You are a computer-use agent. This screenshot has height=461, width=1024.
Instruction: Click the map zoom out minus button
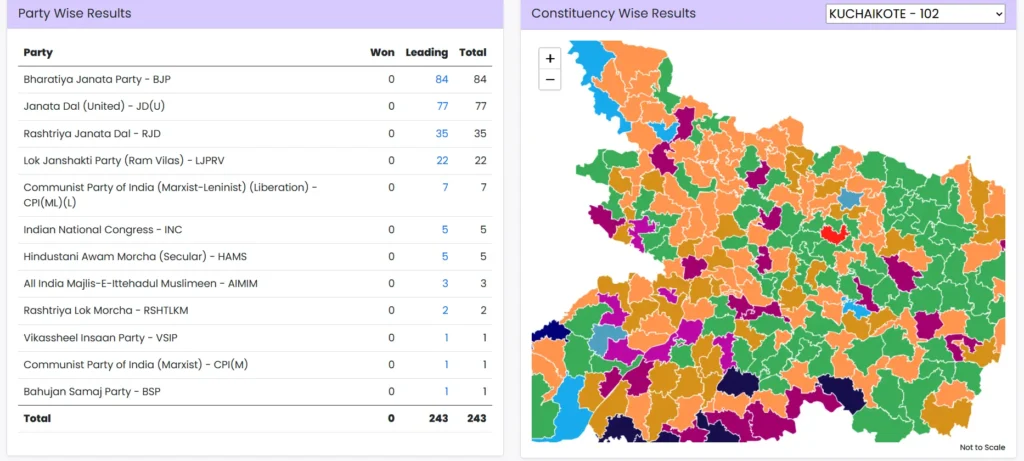[549, 80]
